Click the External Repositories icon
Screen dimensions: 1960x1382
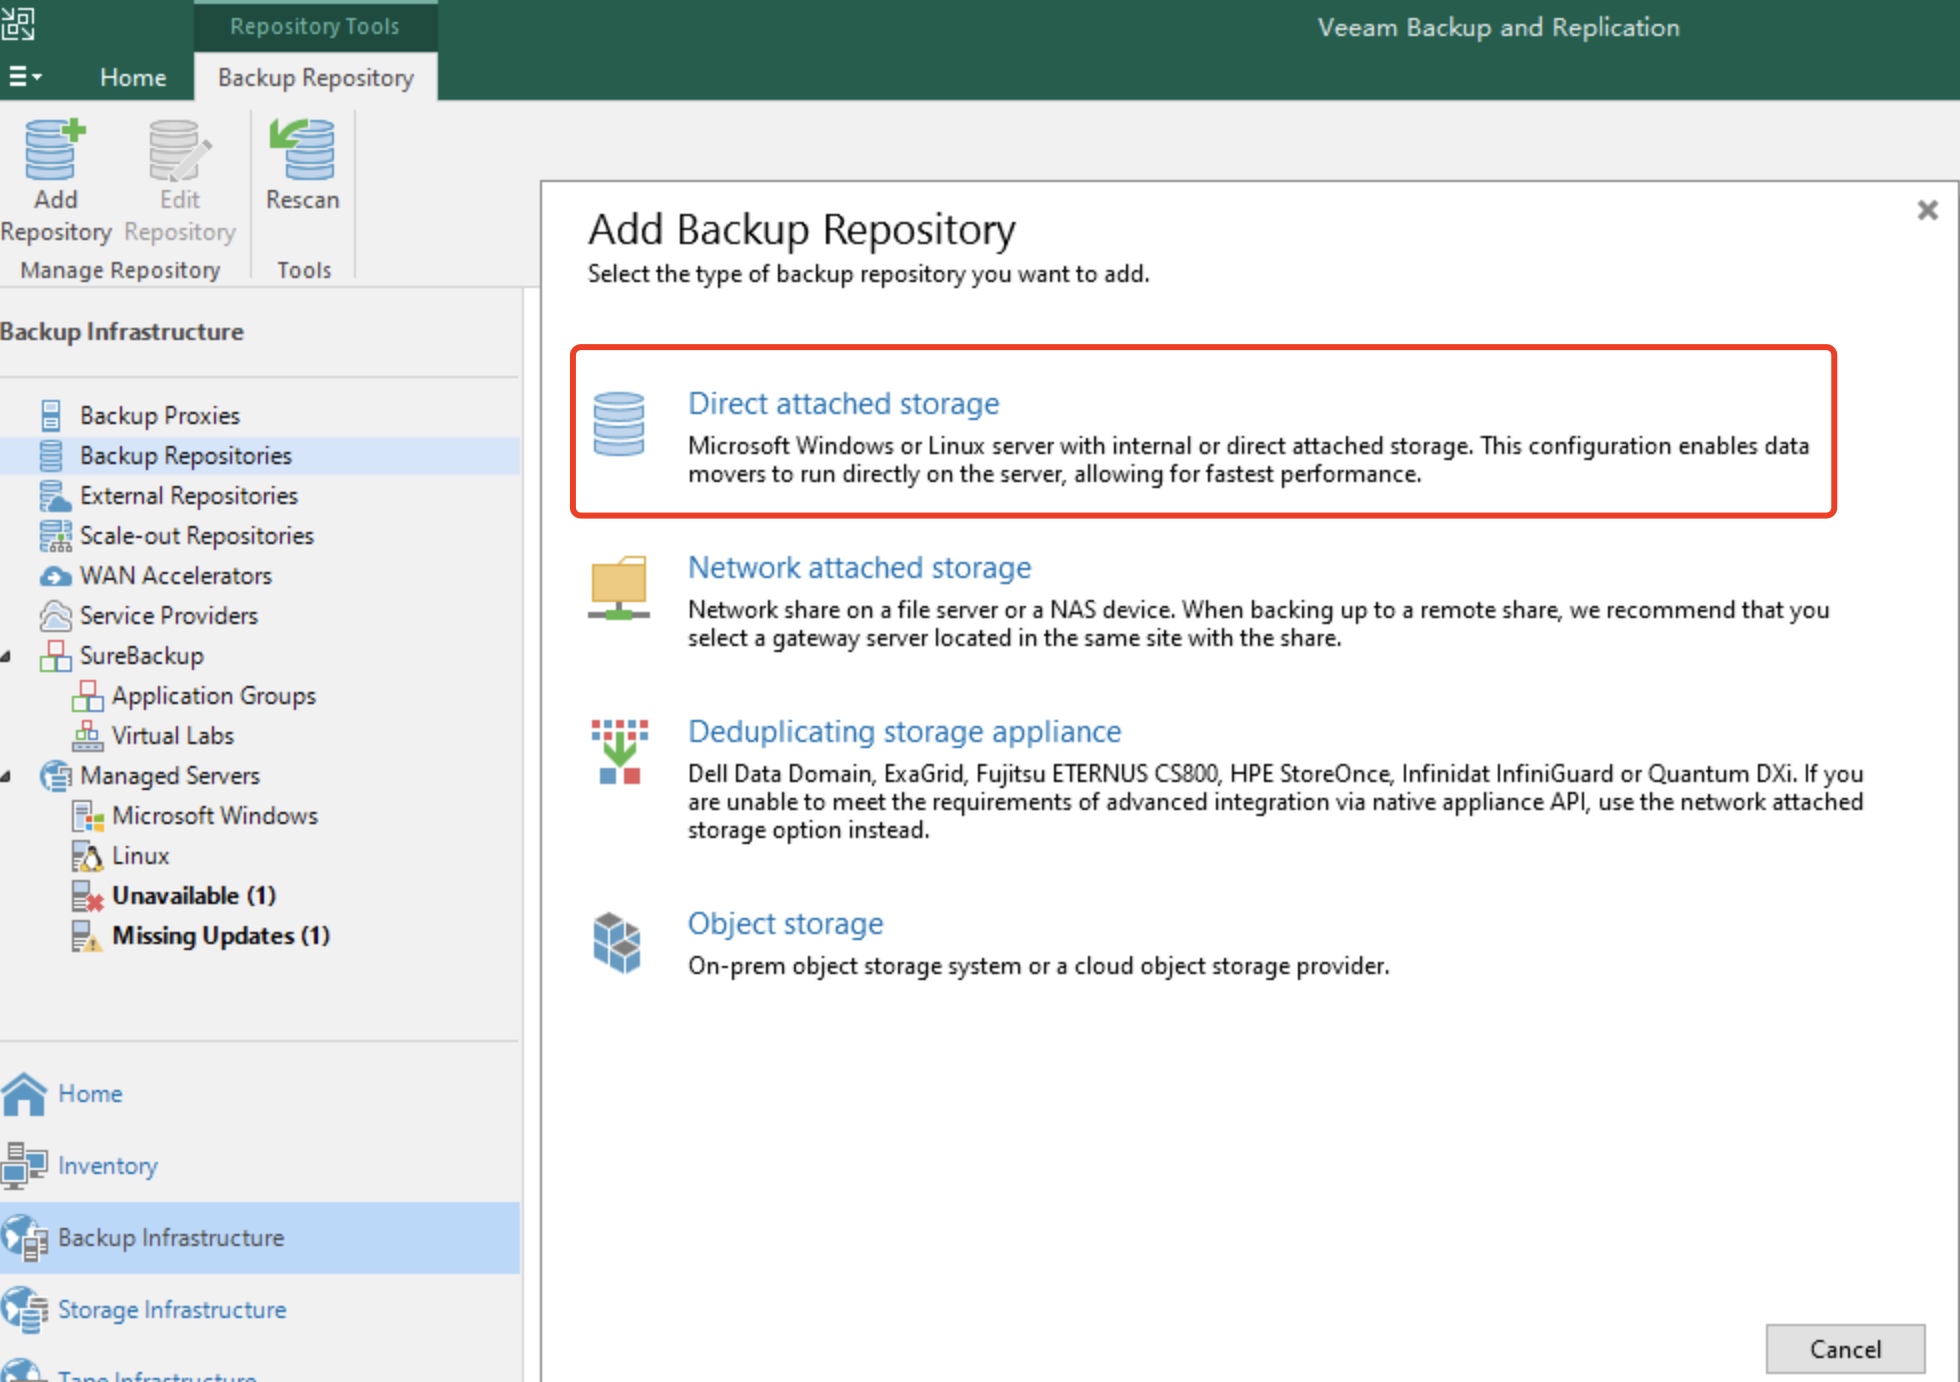click(x=54, y=495)
